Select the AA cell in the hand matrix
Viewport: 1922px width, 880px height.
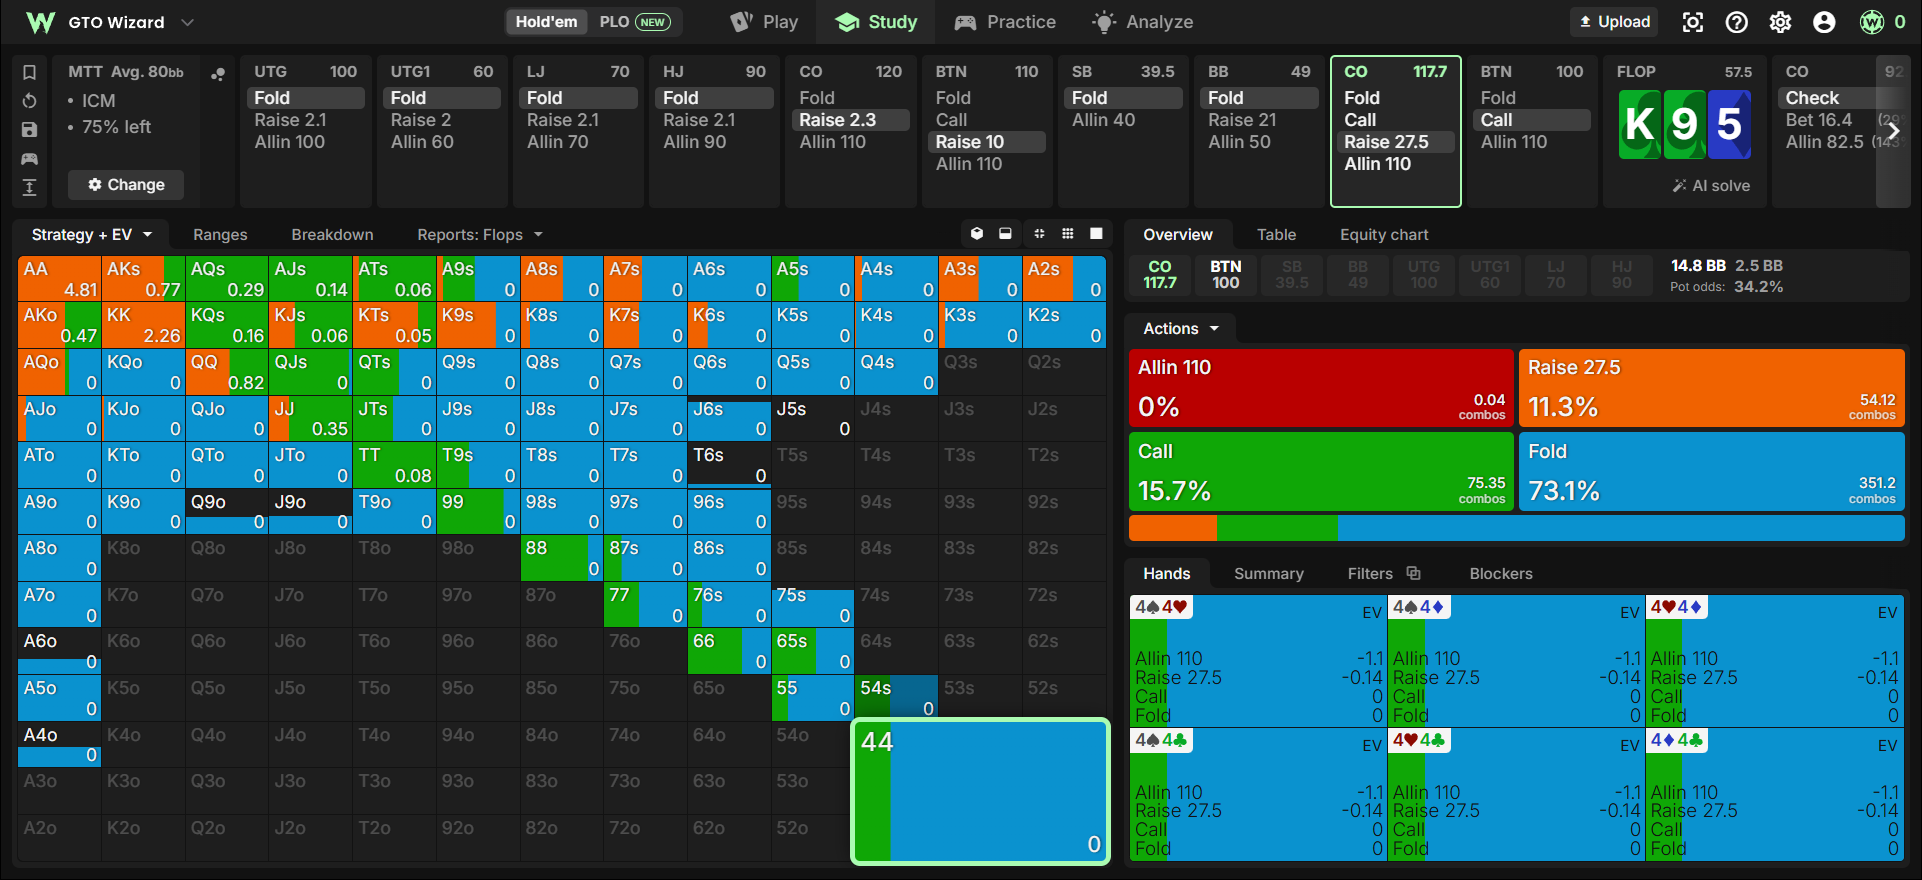click(x=59, y=279)
